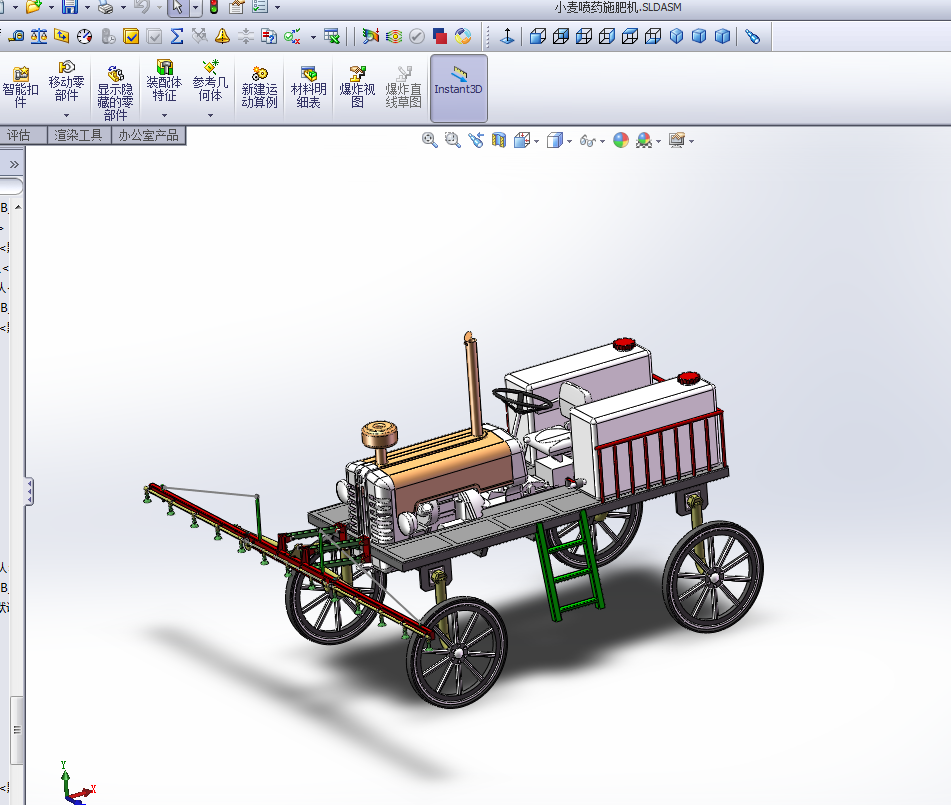
Task: Click the red and blue squares icon
Action: (x=440, y=36)
